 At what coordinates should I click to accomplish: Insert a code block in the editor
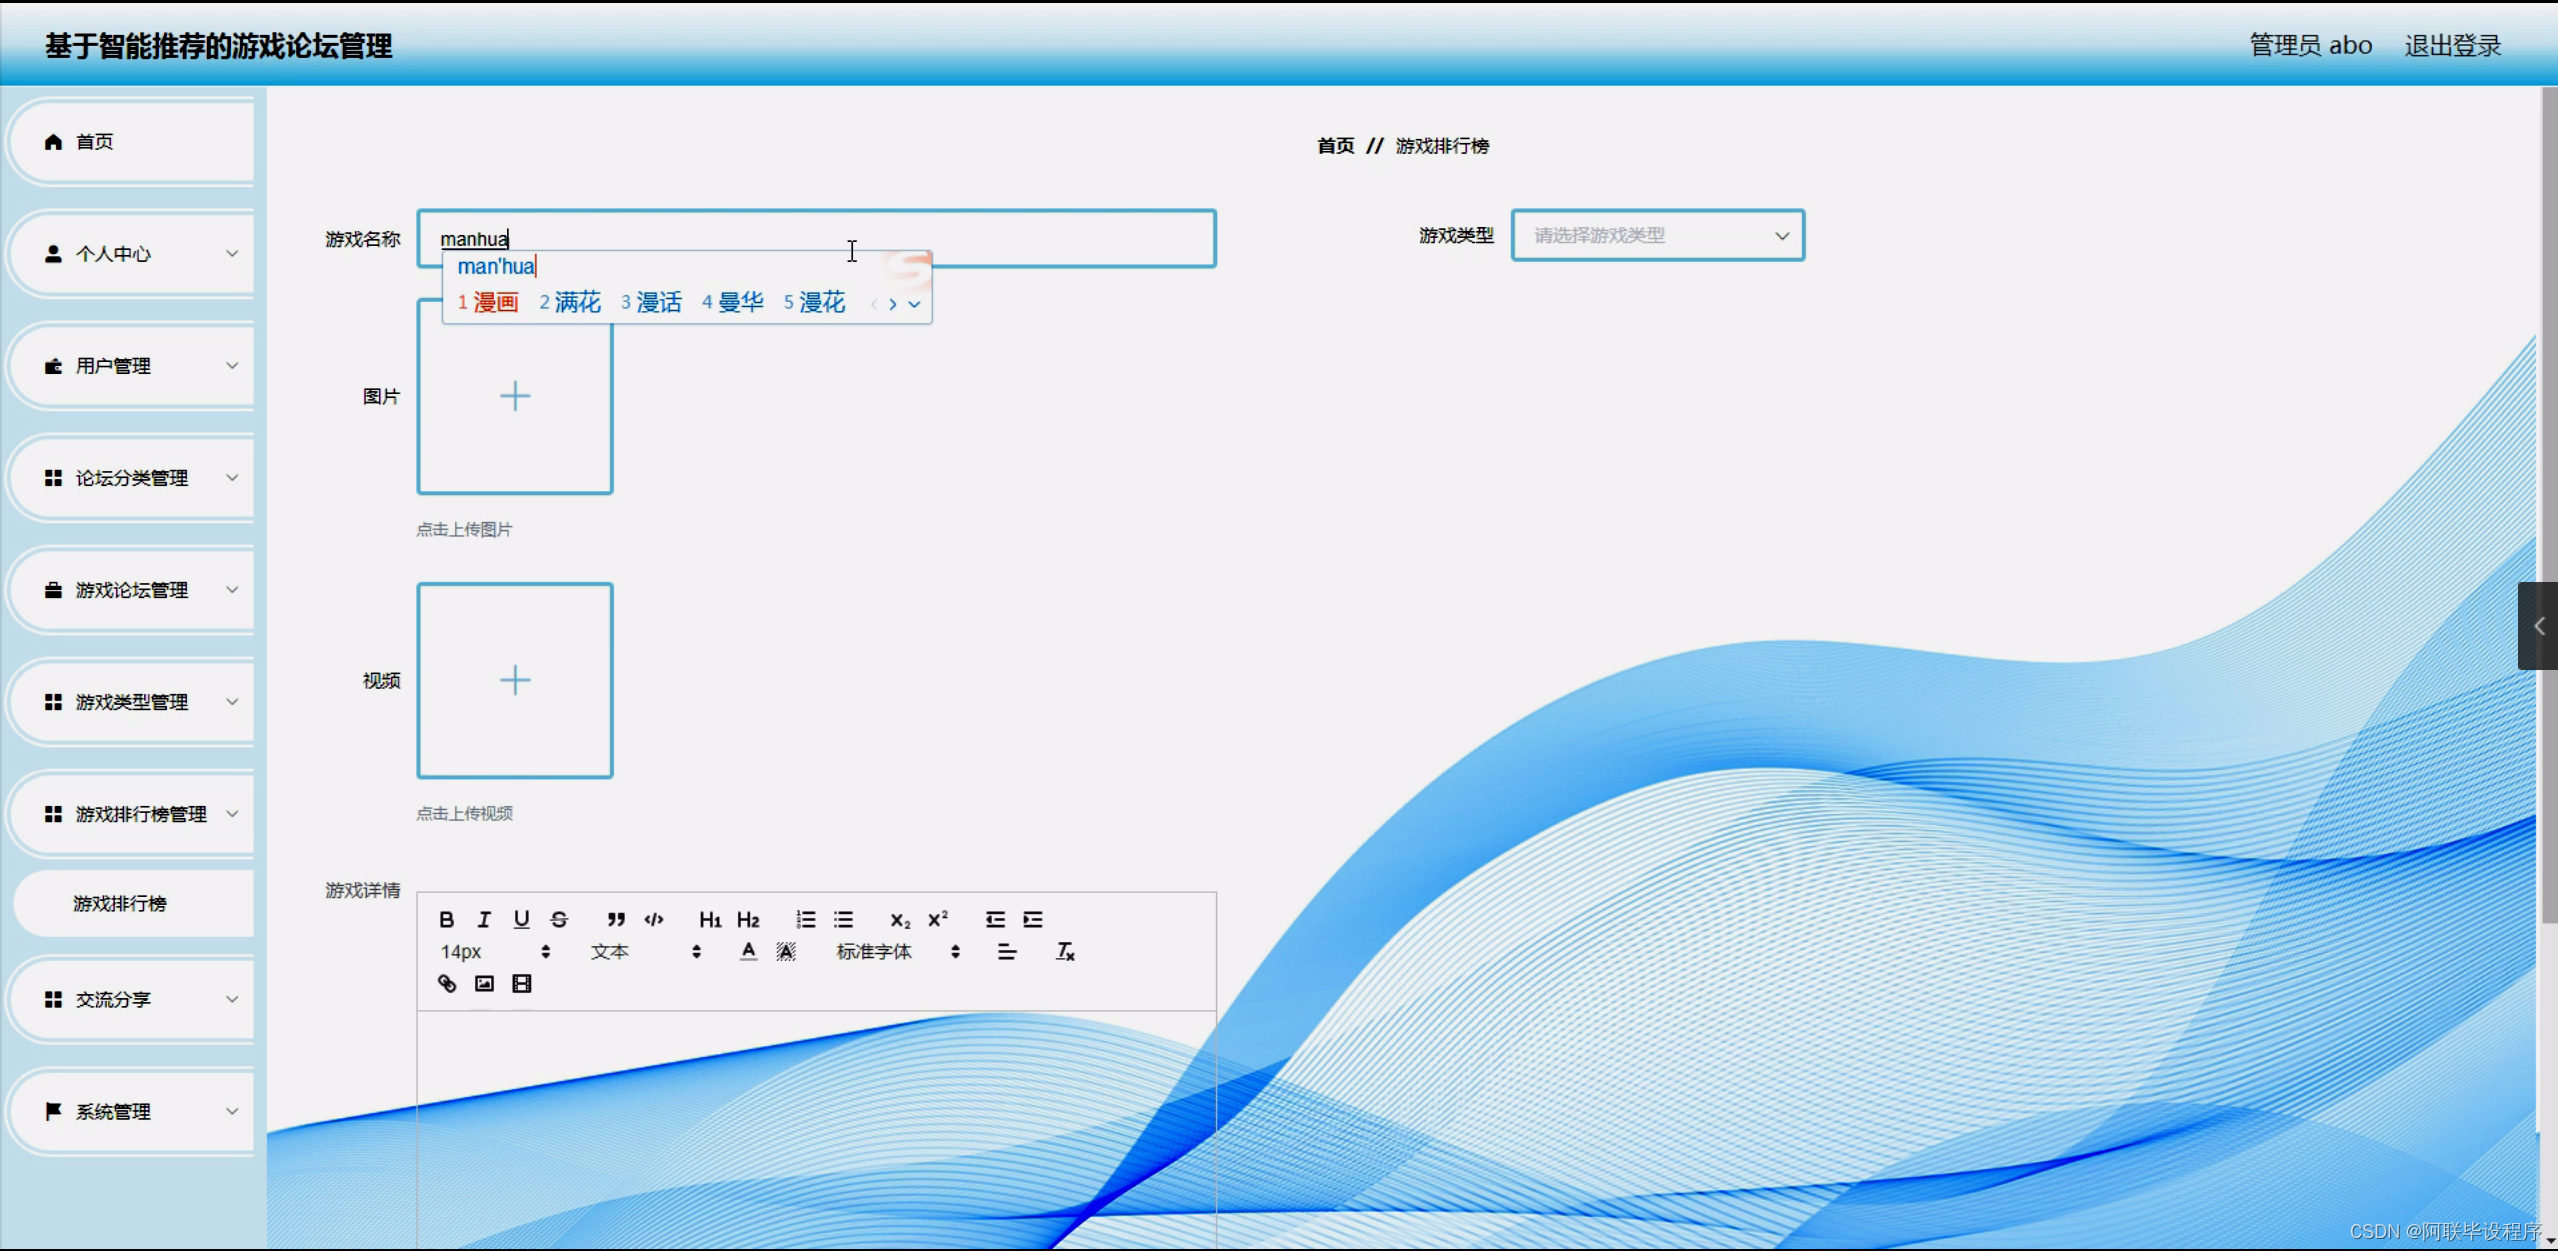pos(654,919)
